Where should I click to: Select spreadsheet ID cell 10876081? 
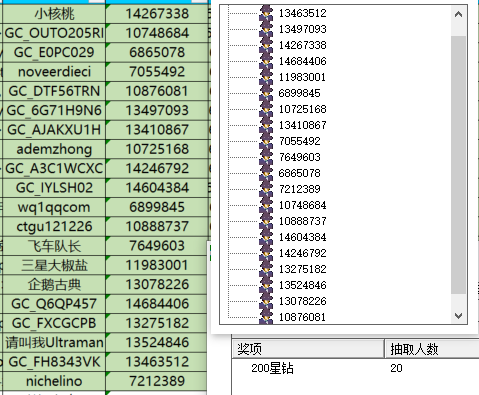[157, 91]
